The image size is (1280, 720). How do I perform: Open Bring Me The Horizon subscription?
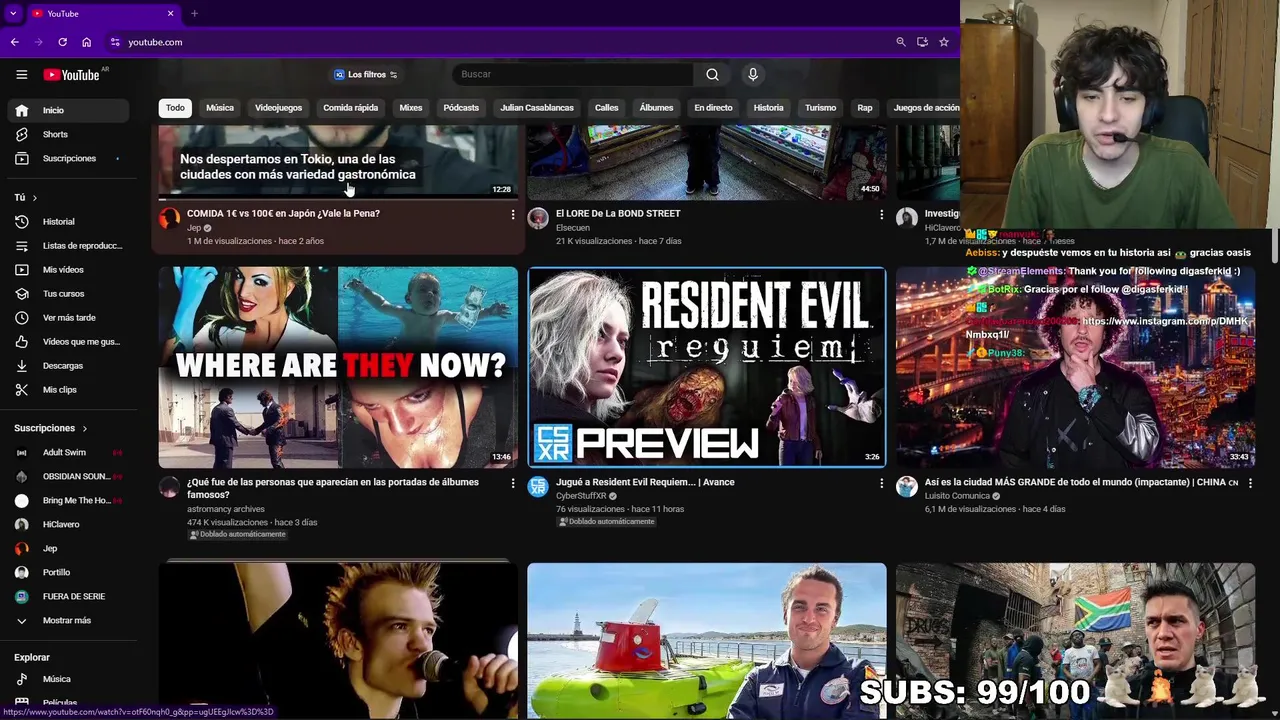pos(66,500)
